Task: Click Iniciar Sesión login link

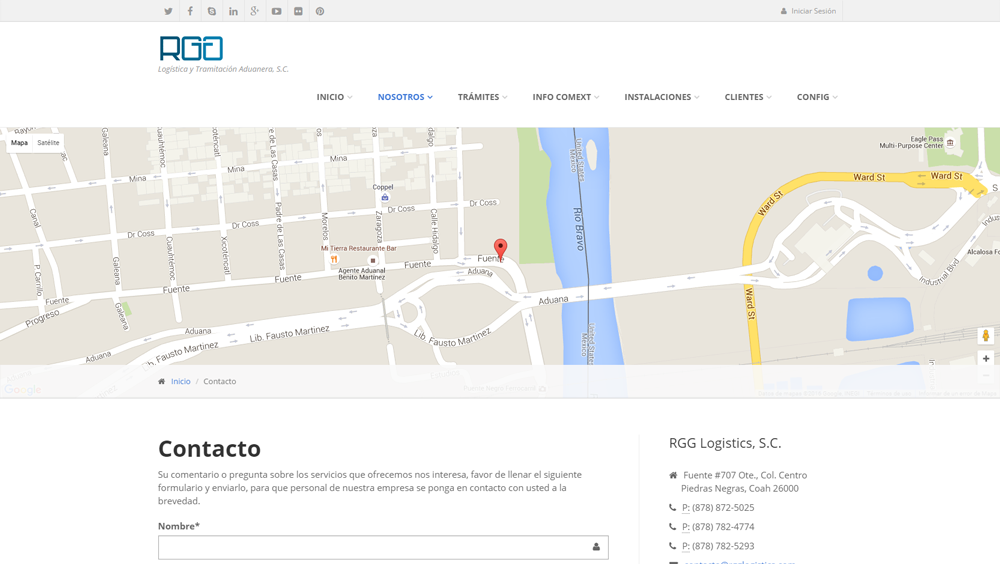Action: click(808, 11)
